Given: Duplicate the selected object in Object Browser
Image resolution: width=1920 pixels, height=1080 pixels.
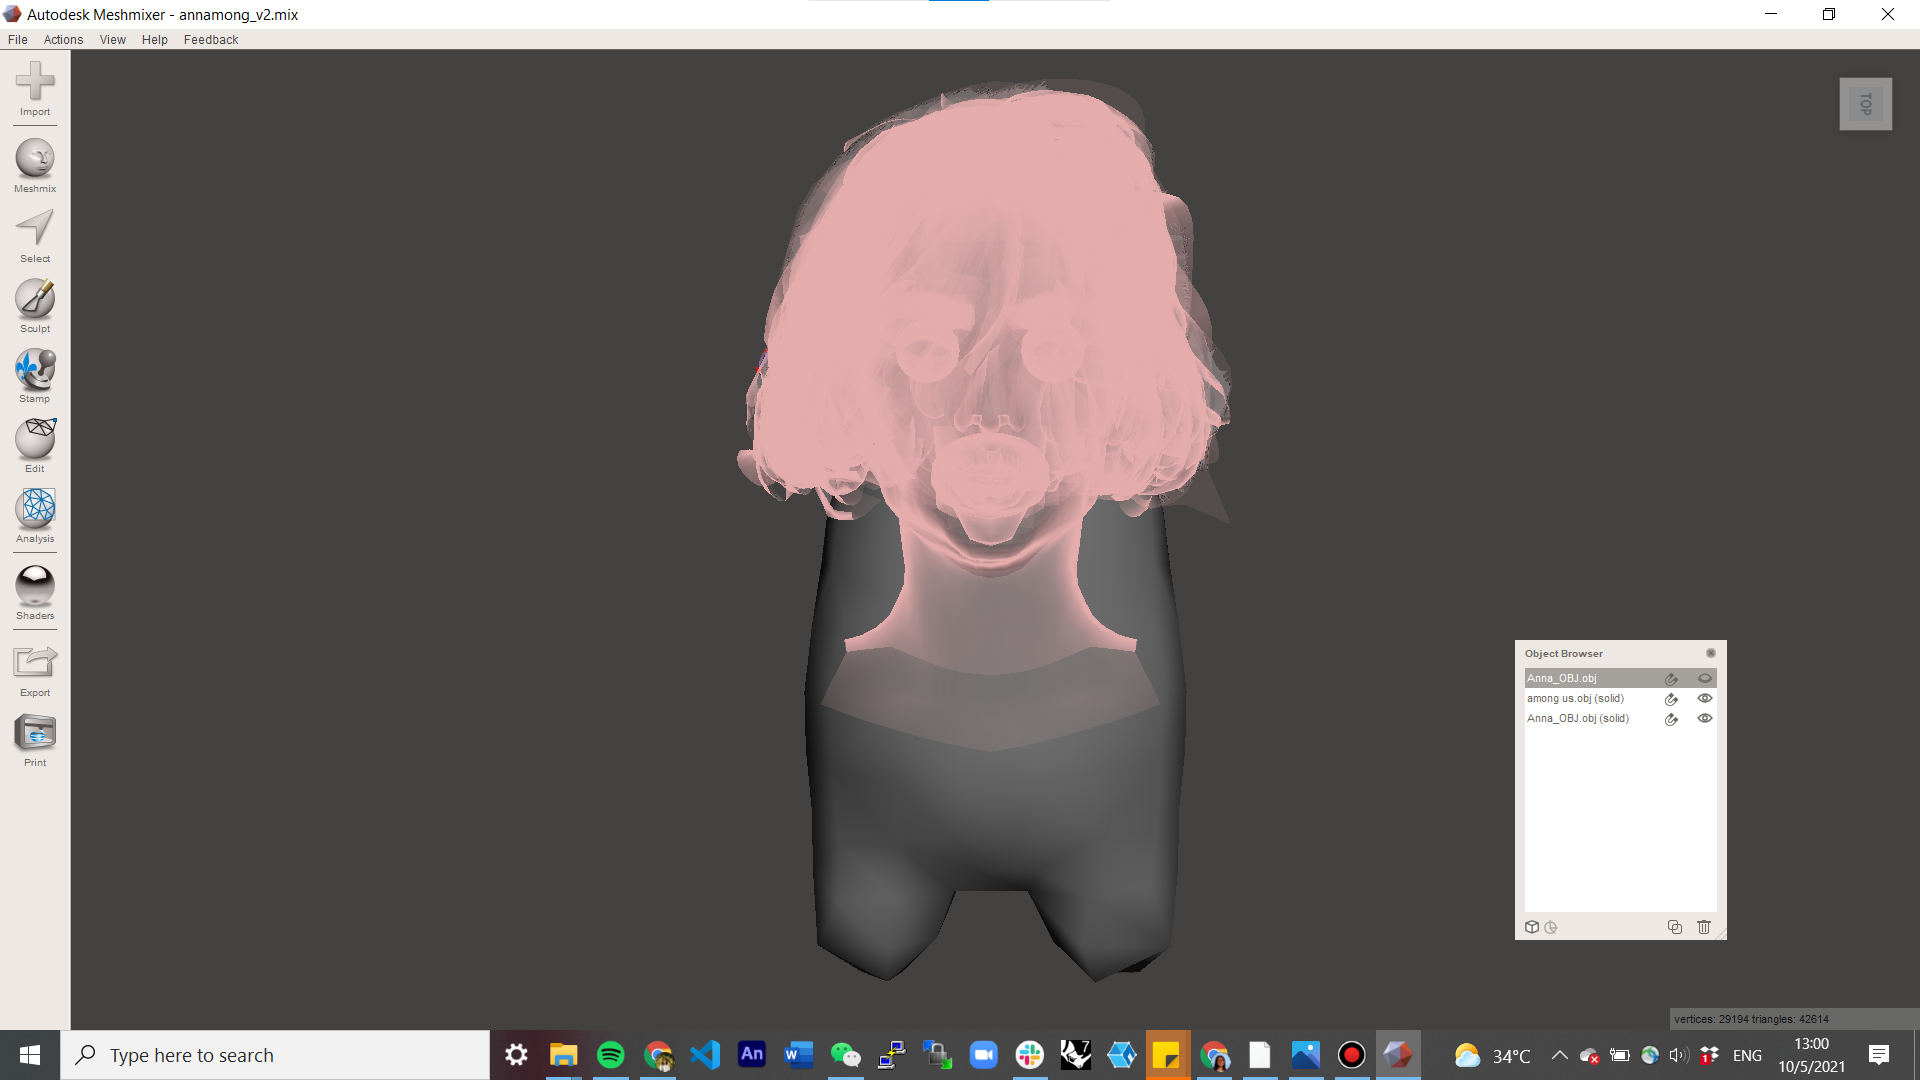Looking at the screenshot, I should pos(1675,927).
